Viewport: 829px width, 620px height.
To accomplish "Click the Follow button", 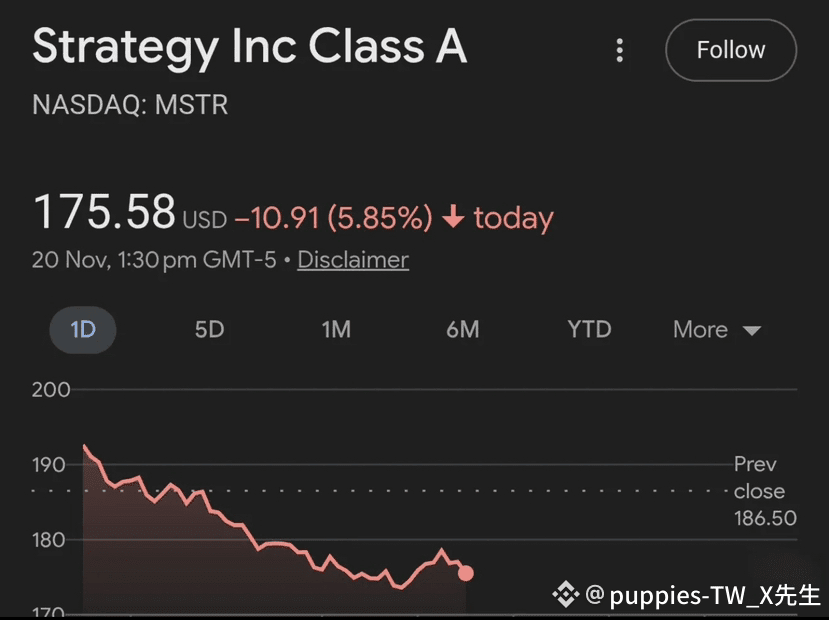I will [x=730, y=50].
